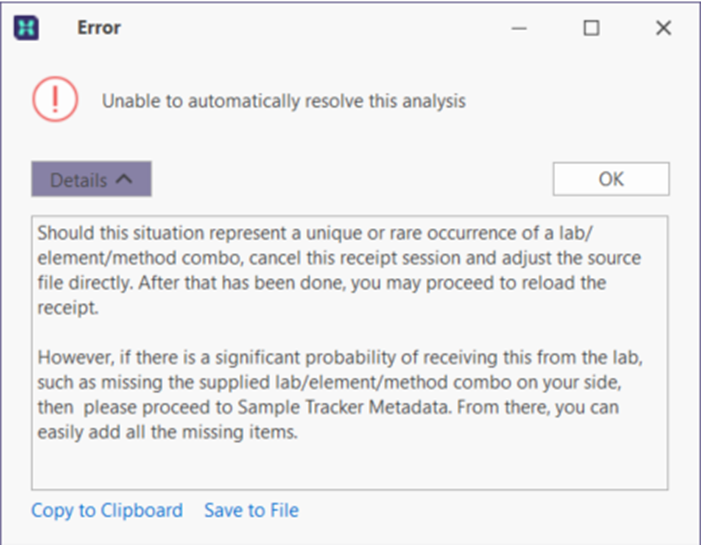
Task: Close the Error dialog
Action: tap(663, 28)
